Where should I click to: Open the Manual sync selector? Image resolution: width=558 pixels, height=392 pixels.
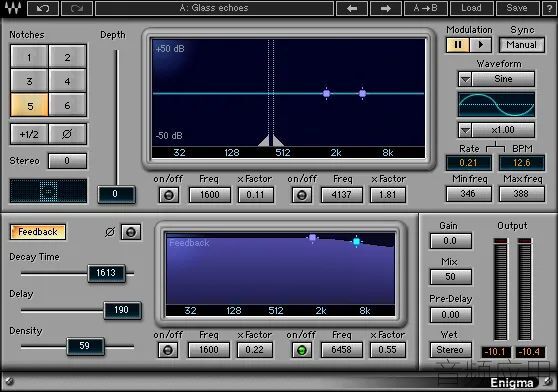pos(522,45)
